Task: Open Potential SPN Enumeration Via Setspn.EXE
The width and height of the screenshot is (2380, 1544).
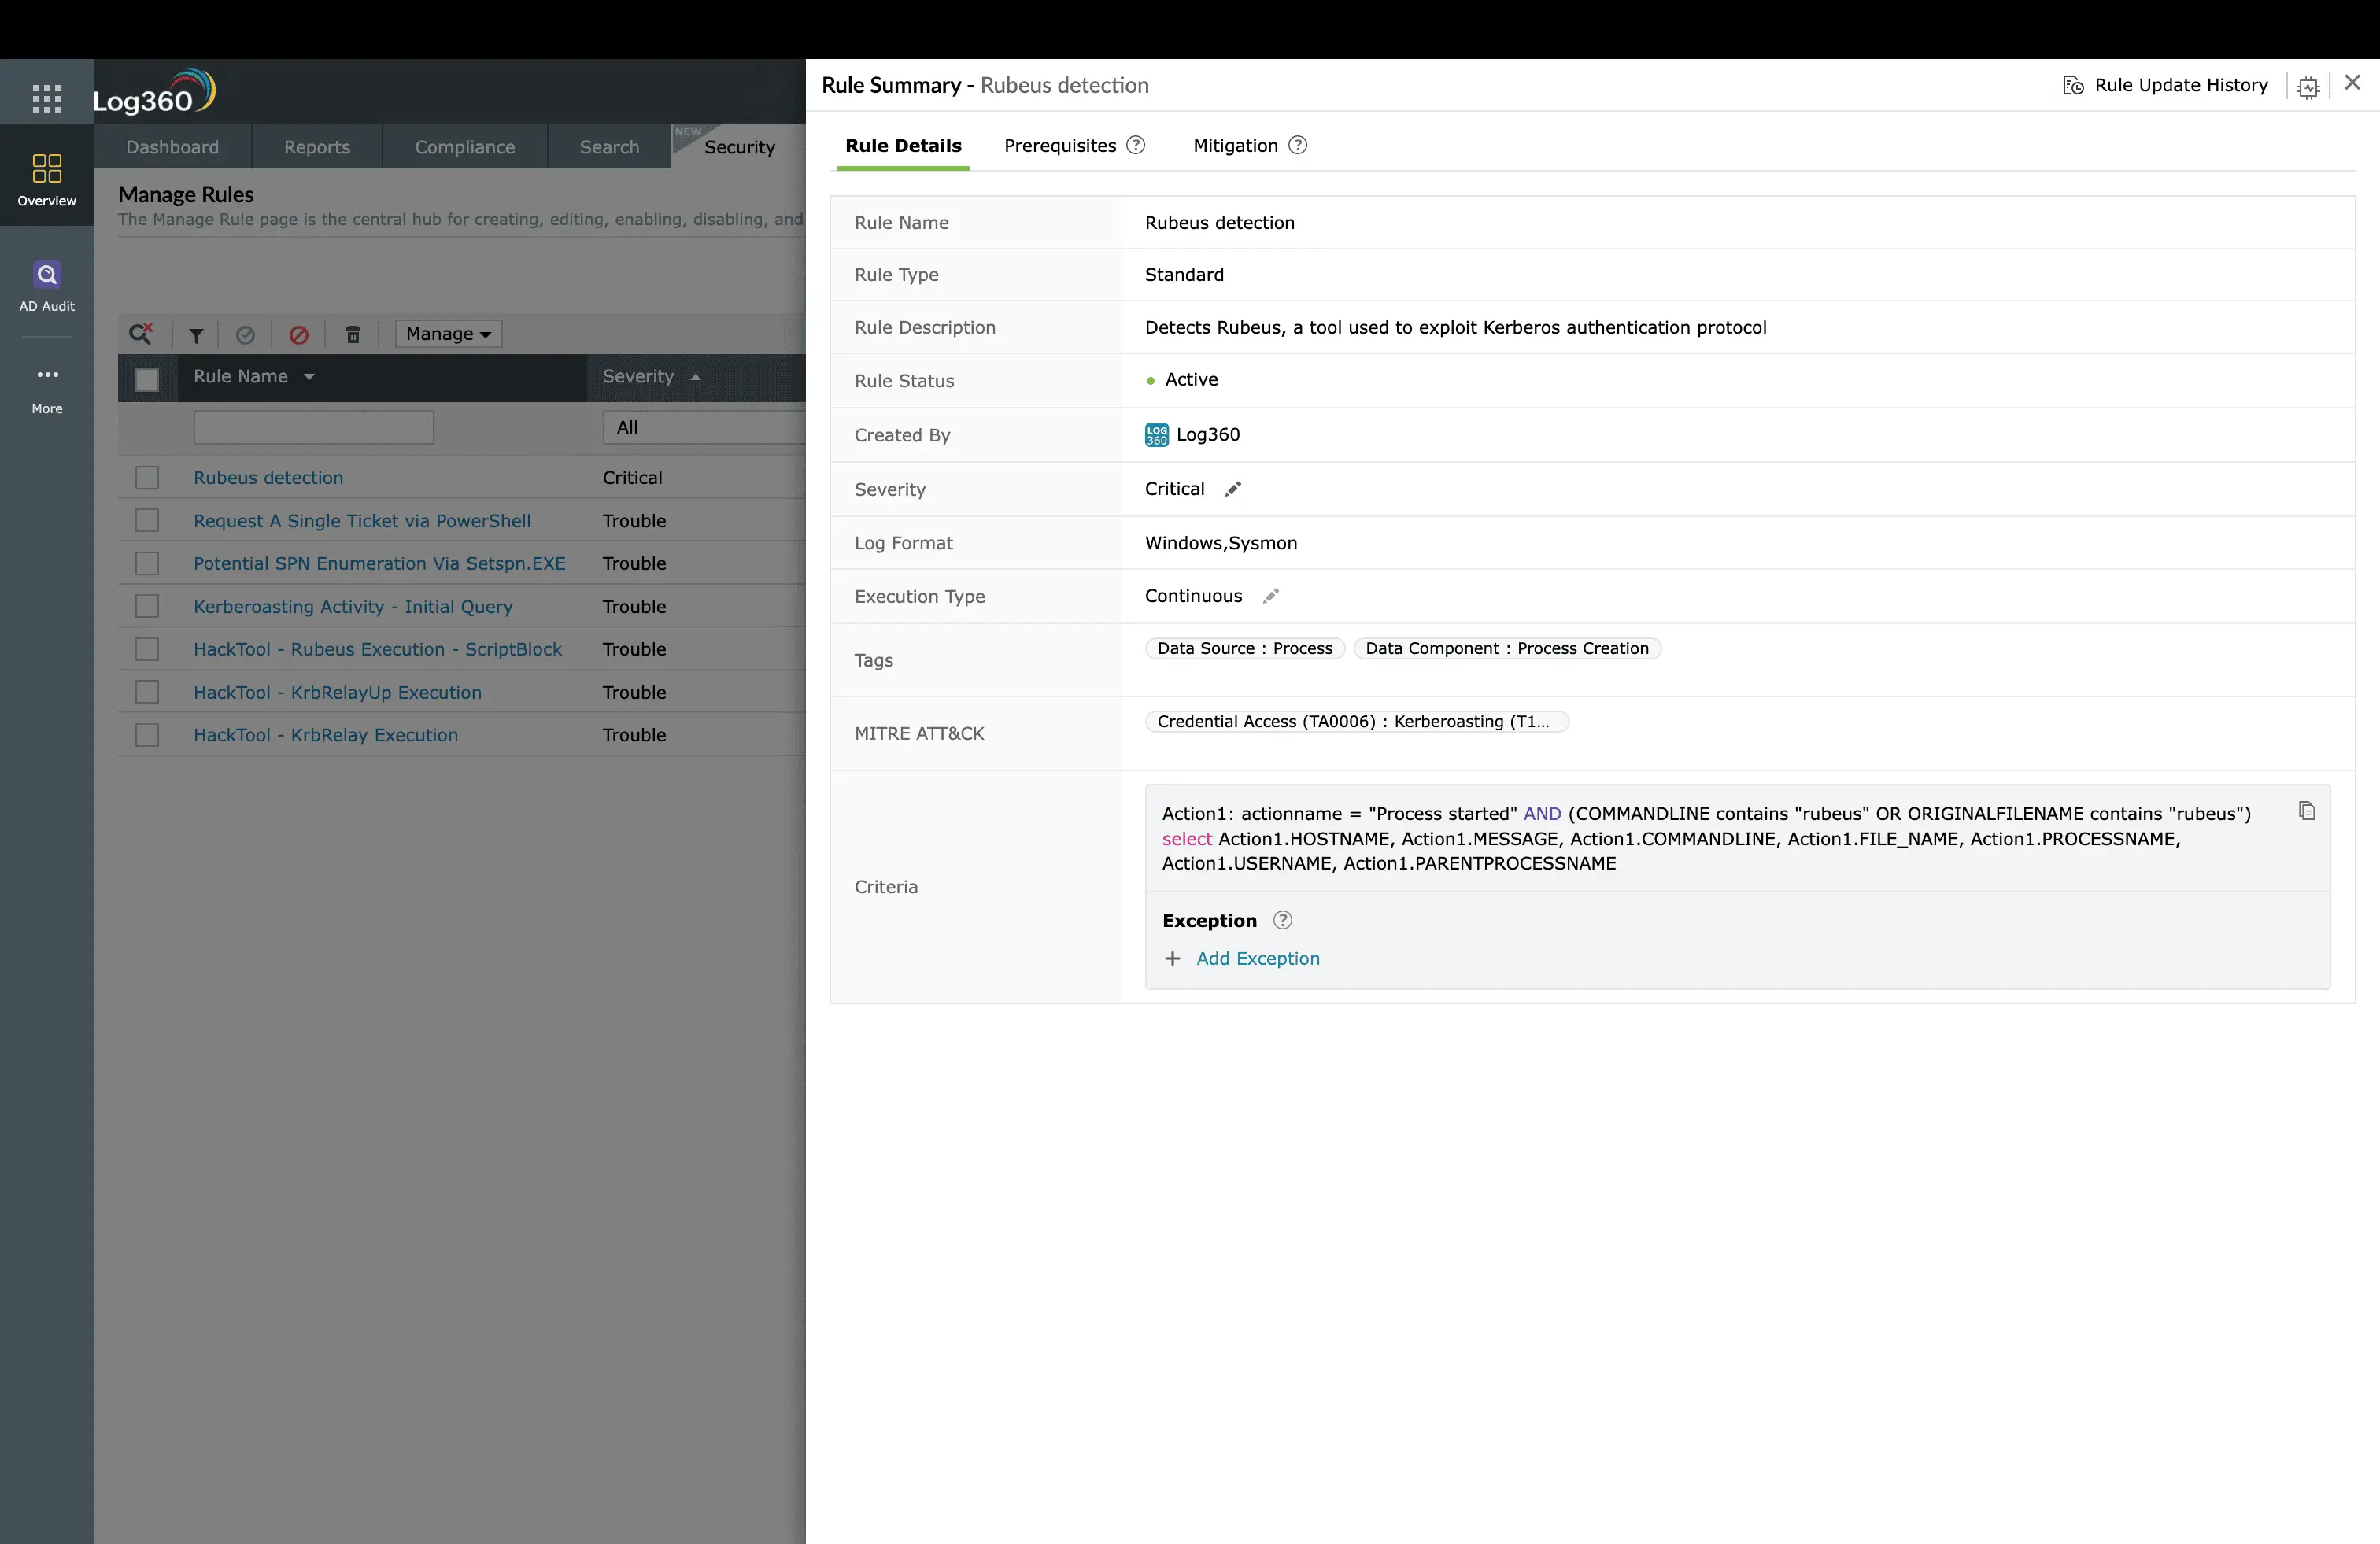Action: coord(379,564)
